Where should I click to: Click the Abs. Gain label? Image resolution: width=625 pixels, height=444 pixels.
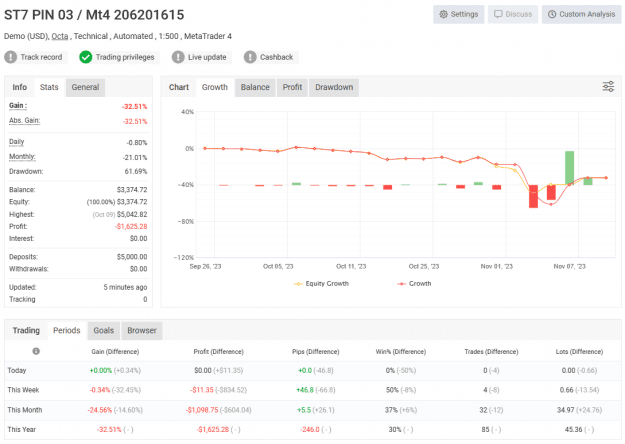point(24,120)
